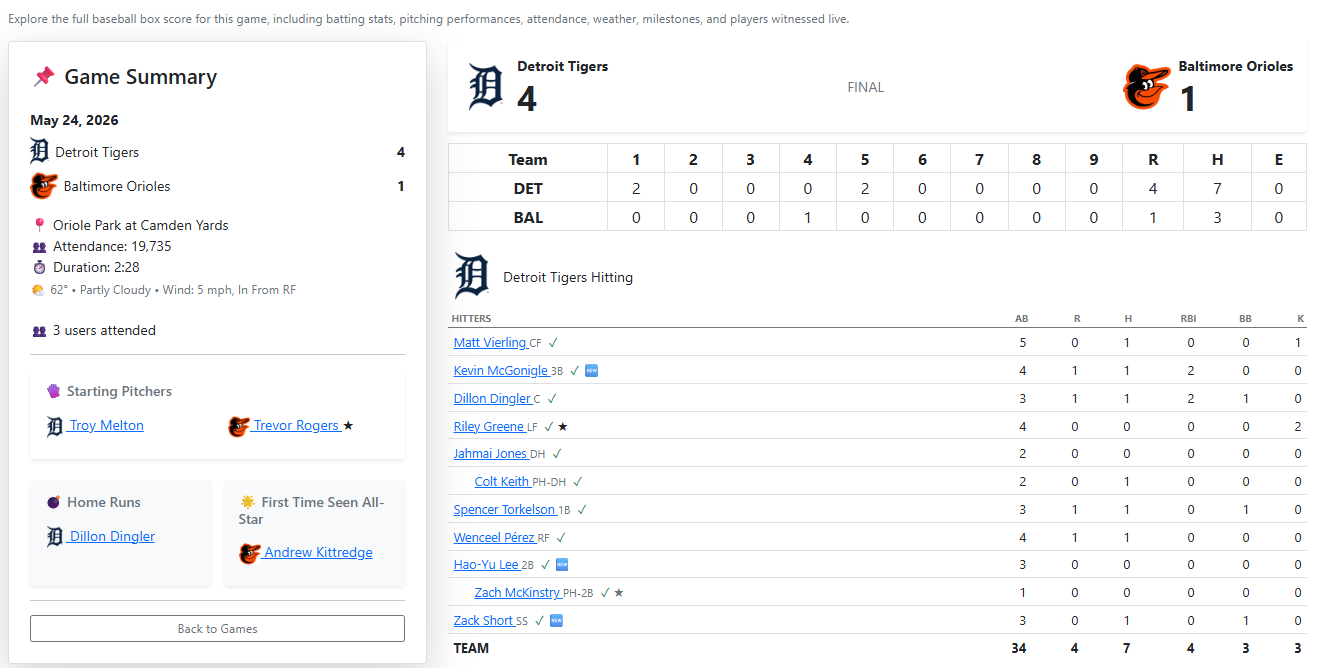Click the FINAL game status label
Screen dimensions: 1325x668
click(866, 87)
